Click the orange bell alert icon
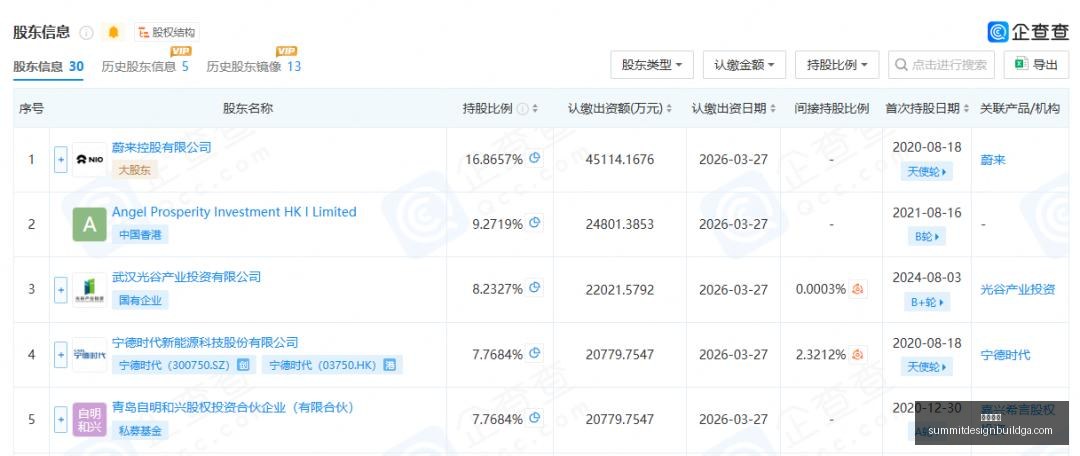Viewport: 1080px width, 456px height. 114,32
